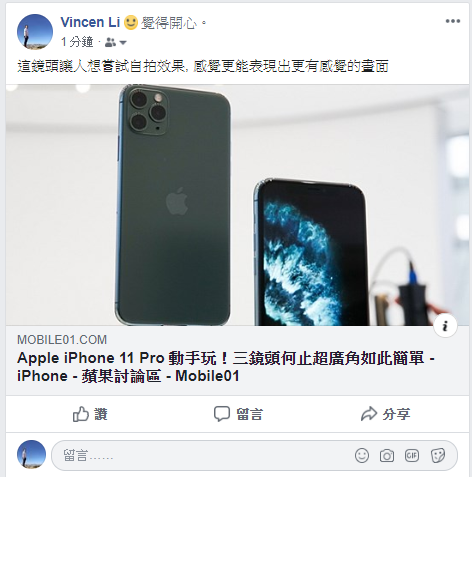Click the link info 'i' icon
The image size is (472, 585).
[445, 326]
